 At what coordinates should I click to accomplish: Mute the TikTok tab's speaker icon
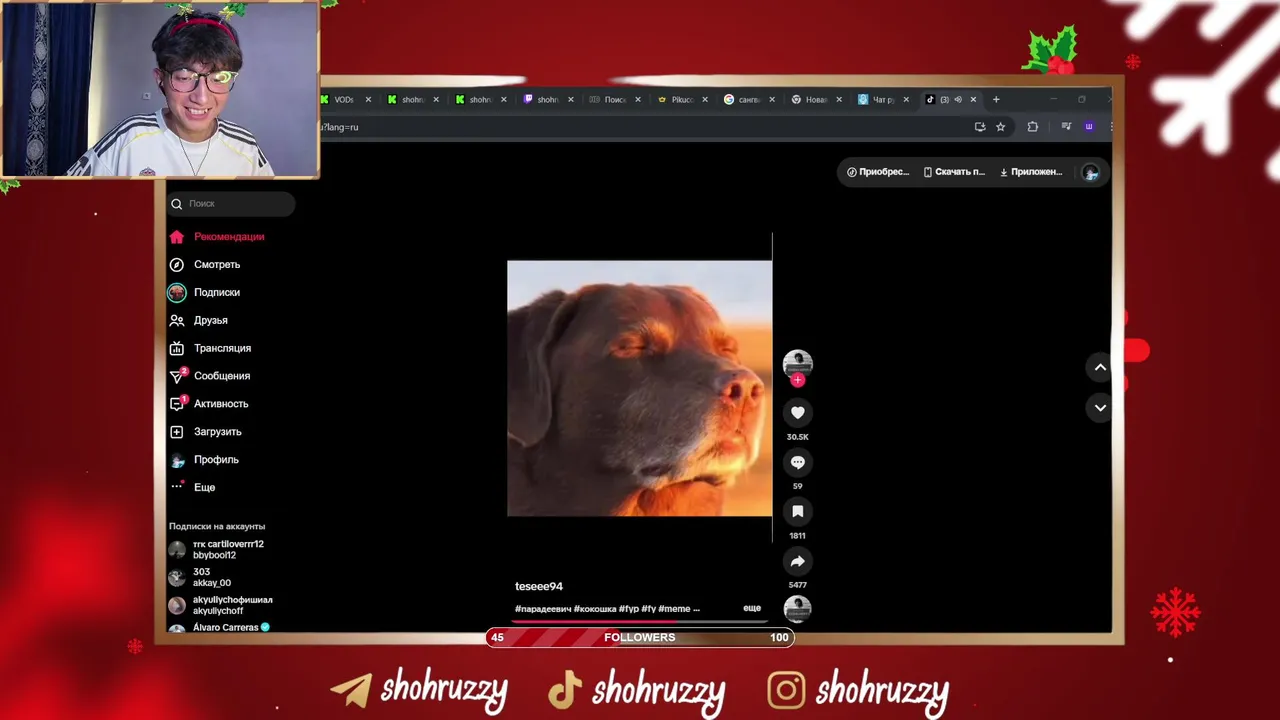tap(958, 100)
